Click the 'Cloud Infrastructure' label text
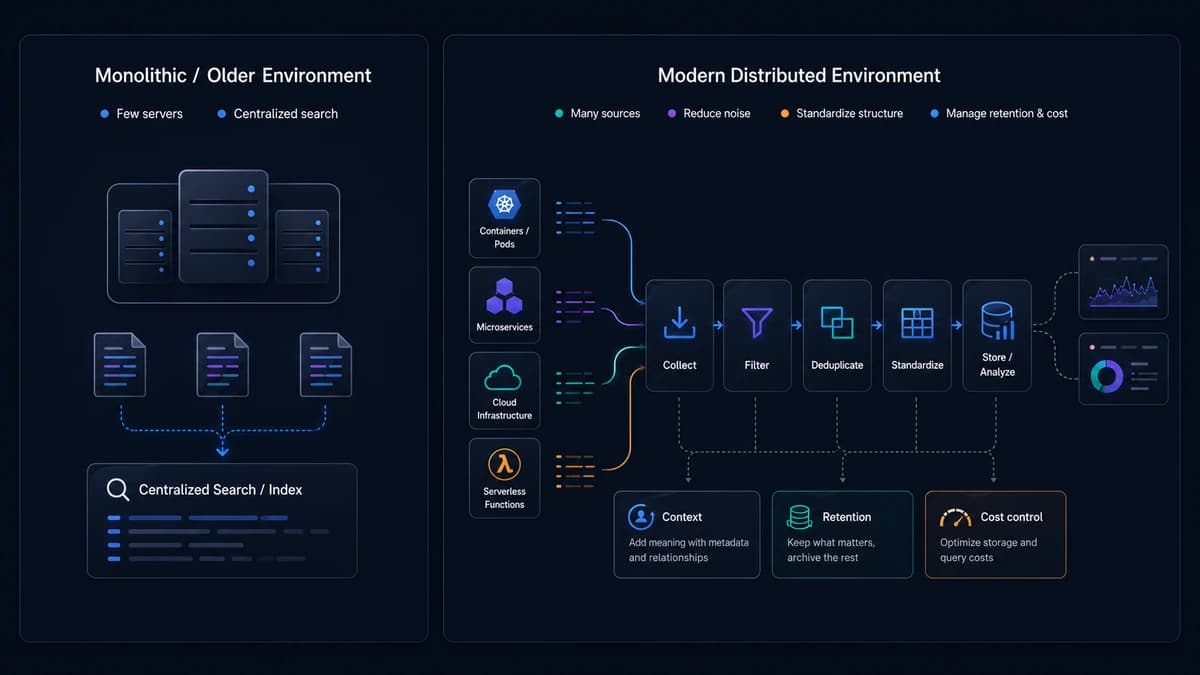This screenshot has height=675, width=1200. [x=504, y=408]
